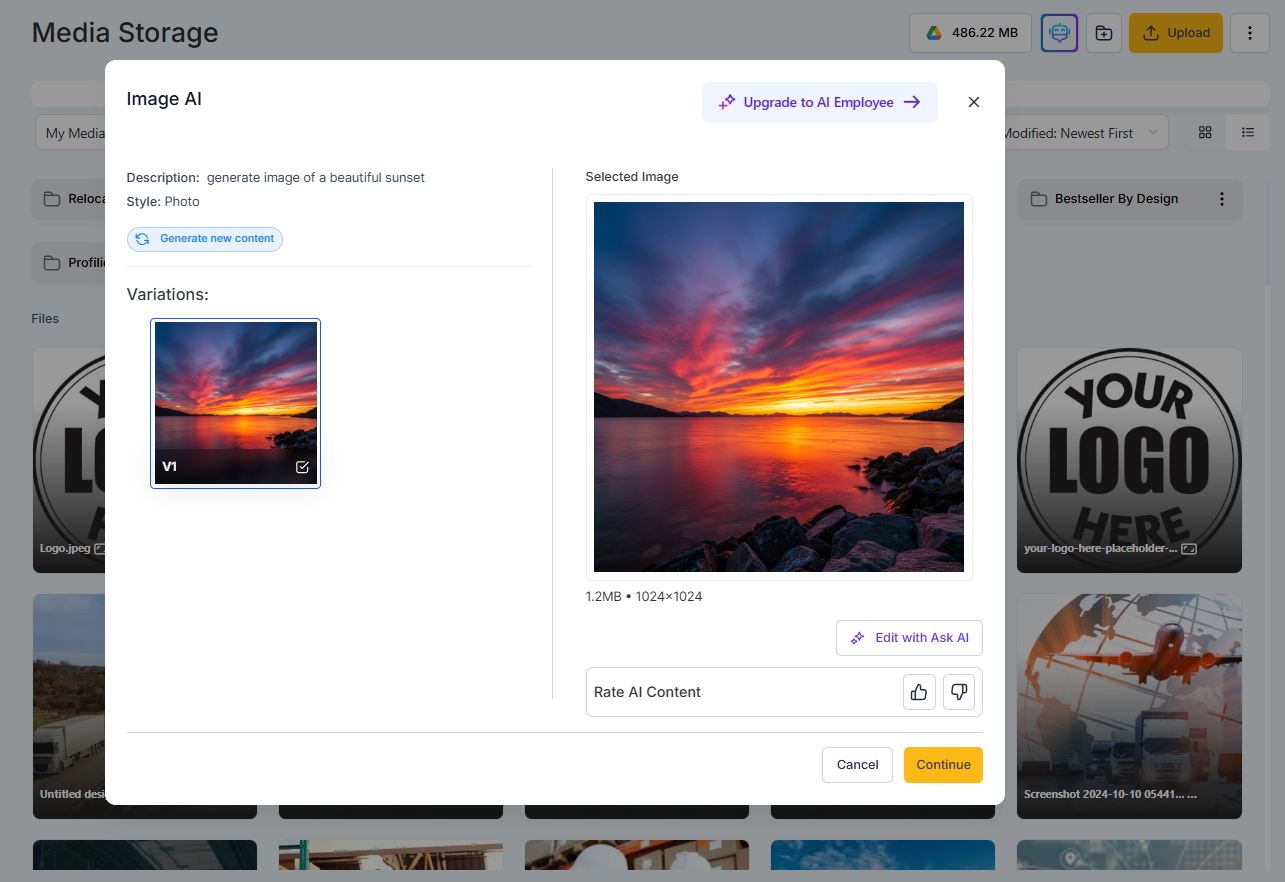1285x882 pixels.
Task: Click the Media Storage page heading
Action: click(125, 33)
